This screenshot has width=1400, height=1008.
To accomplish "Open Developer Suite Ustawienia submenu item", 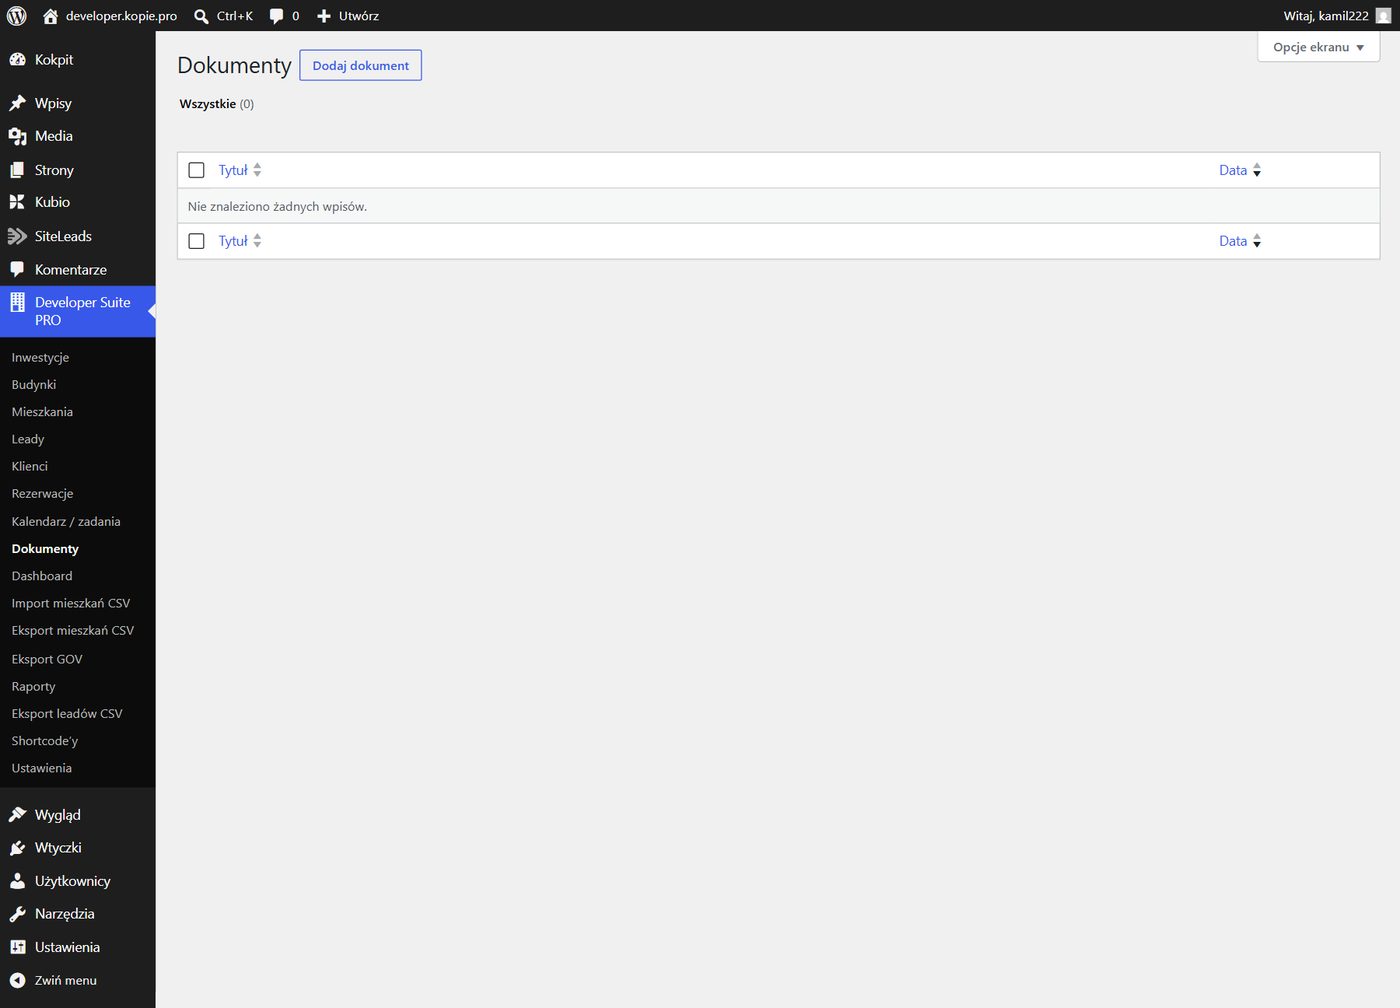I will 42,768.
